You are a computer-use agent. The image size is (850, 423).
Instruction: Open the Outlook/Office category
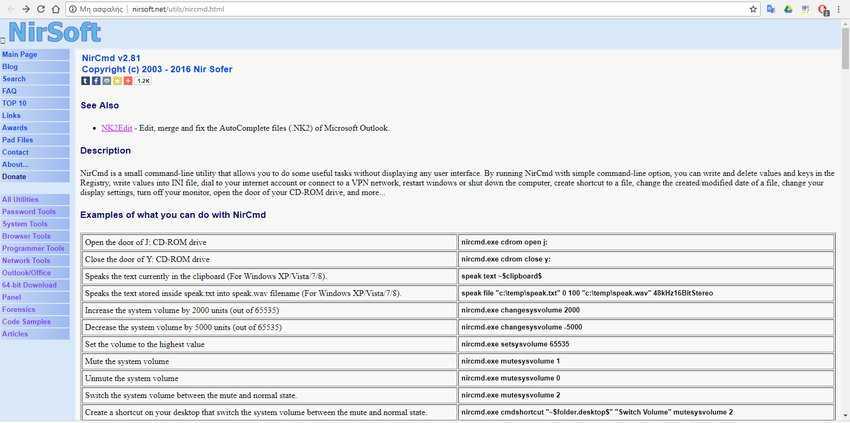coord(35,273)
